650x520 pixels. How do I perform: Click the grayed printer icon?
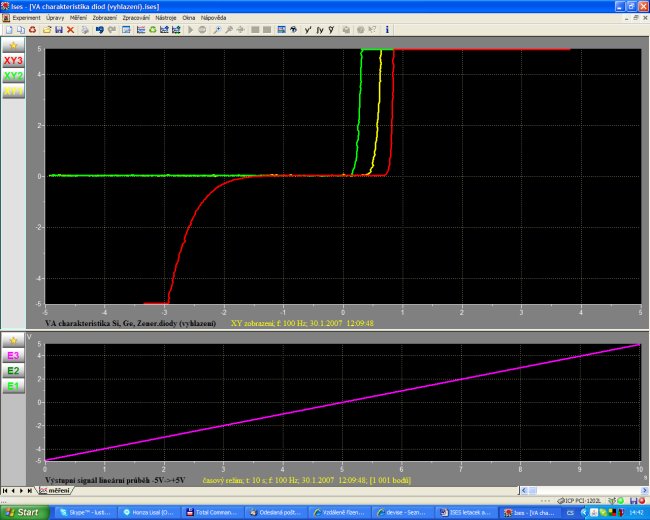pos(85,30)
